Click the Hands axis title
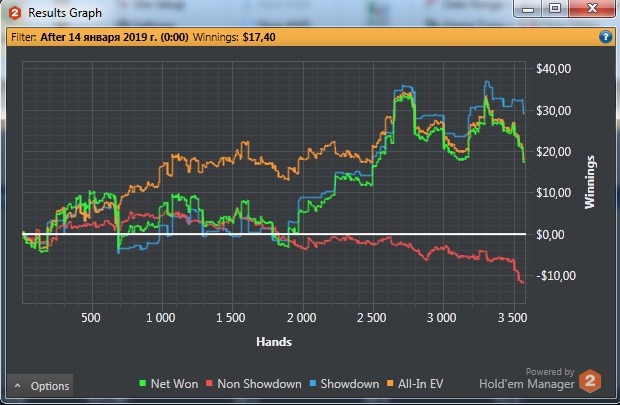 (x=274, y=342)
